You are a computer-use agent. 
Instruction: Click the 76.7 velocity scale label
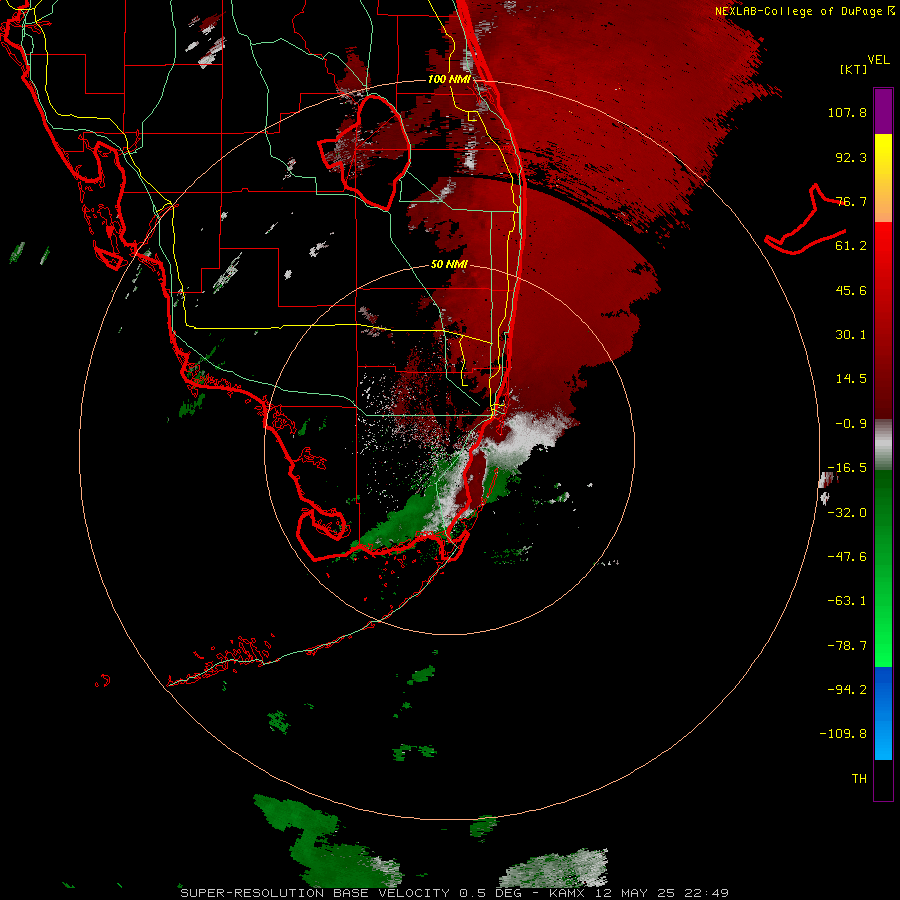(x=851, y=201)
